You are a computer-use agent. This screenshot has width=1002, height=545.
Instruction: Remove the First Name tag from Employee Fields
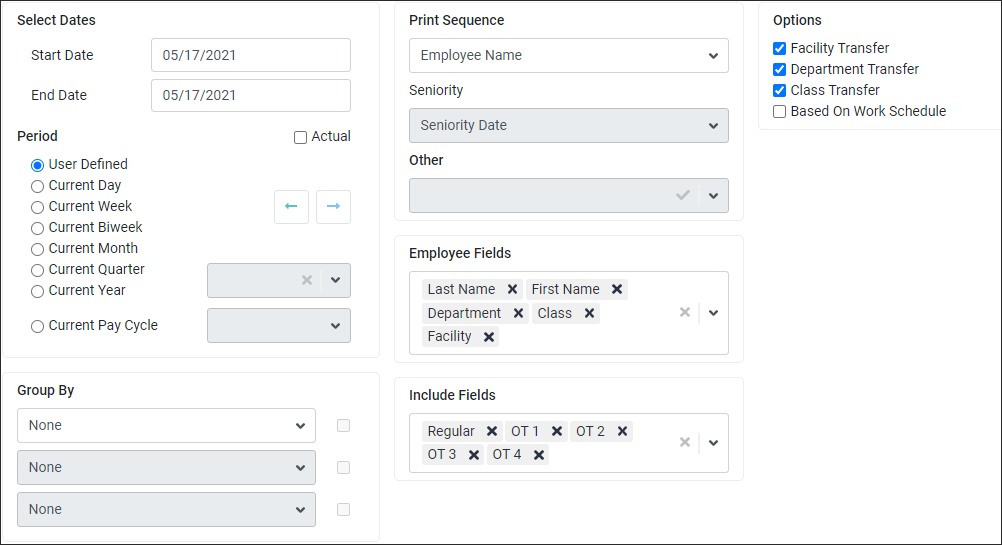tap(617, 289)
